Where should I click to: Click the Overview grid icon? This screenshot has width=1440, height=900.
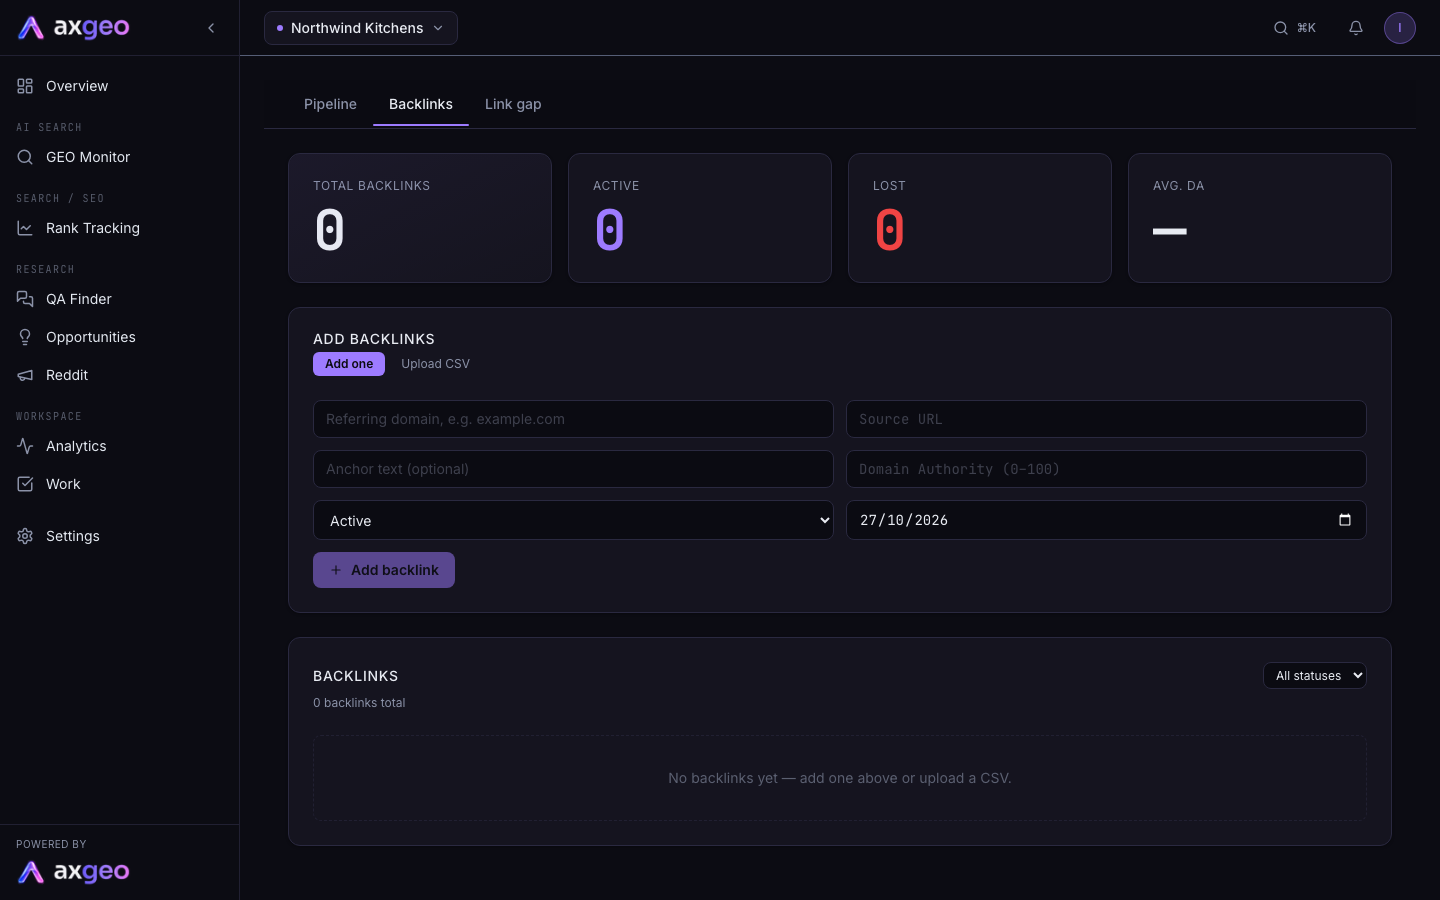click(x=25, y=86)
